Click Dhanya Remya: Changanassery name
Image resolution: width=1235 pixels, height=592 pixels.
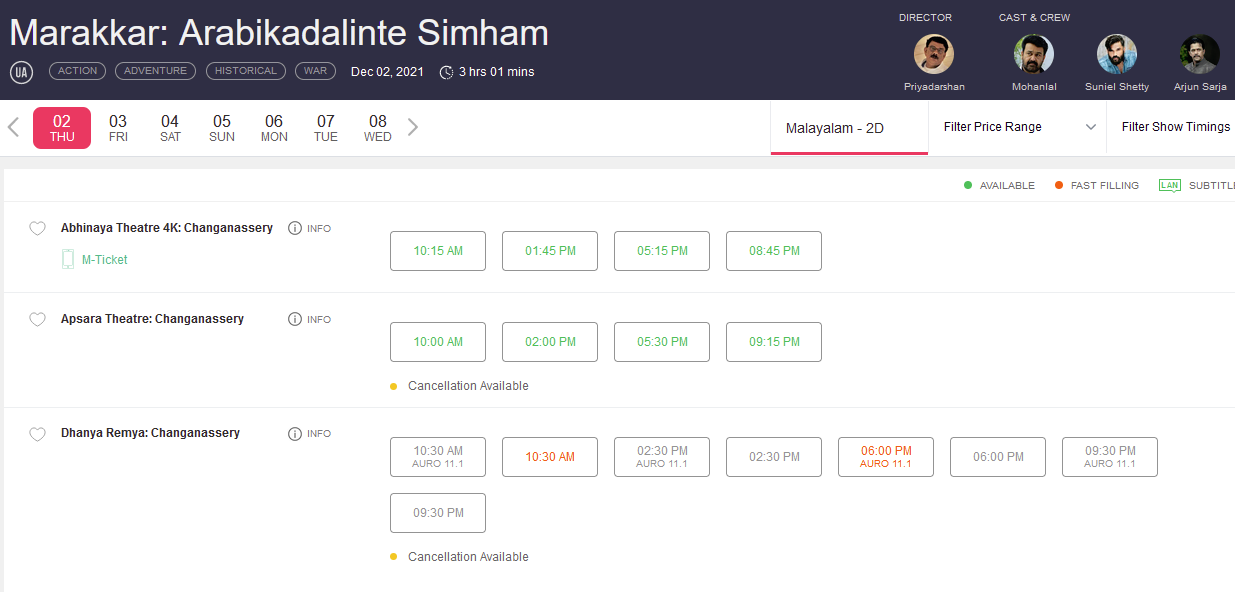tap(150, 433)
